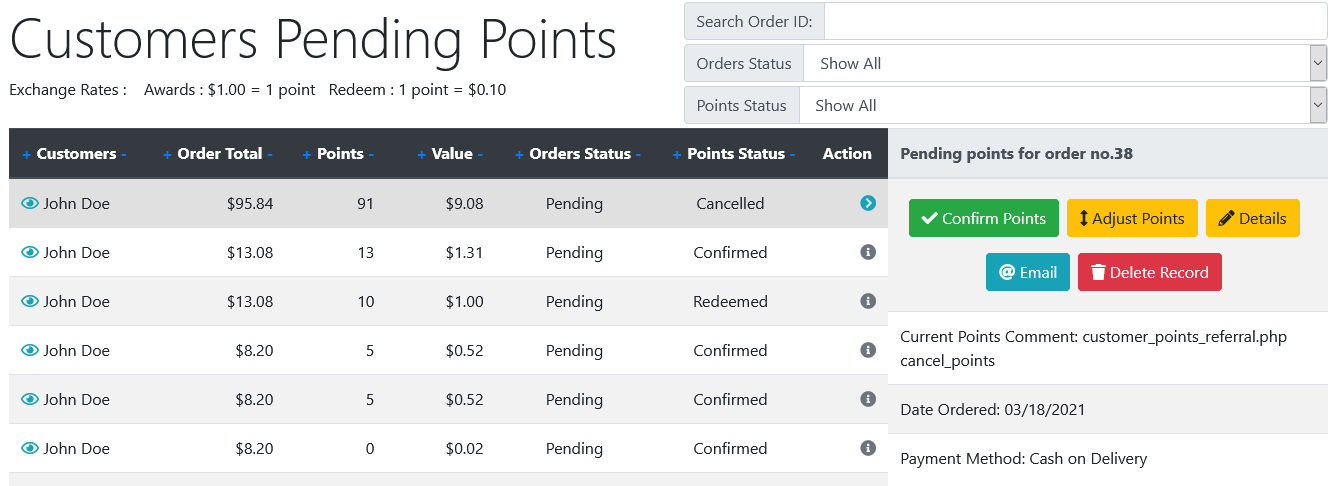Image resolution: width=1334 pixels, height=486 pixels.
Task: Sort ascending using plus beside Customers header
Action: 27,154
